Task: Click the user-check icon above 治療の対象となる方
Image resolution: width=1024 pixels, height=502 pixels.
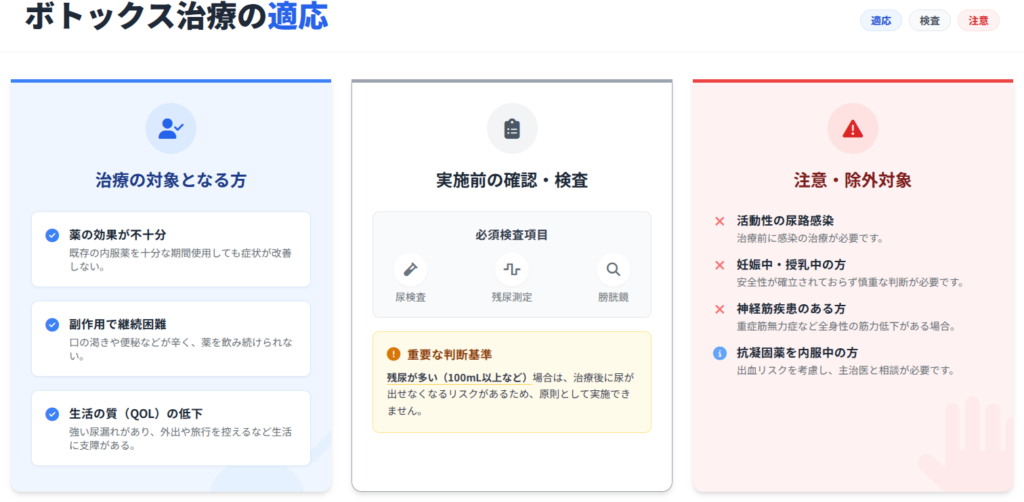Action: point(171,128)
